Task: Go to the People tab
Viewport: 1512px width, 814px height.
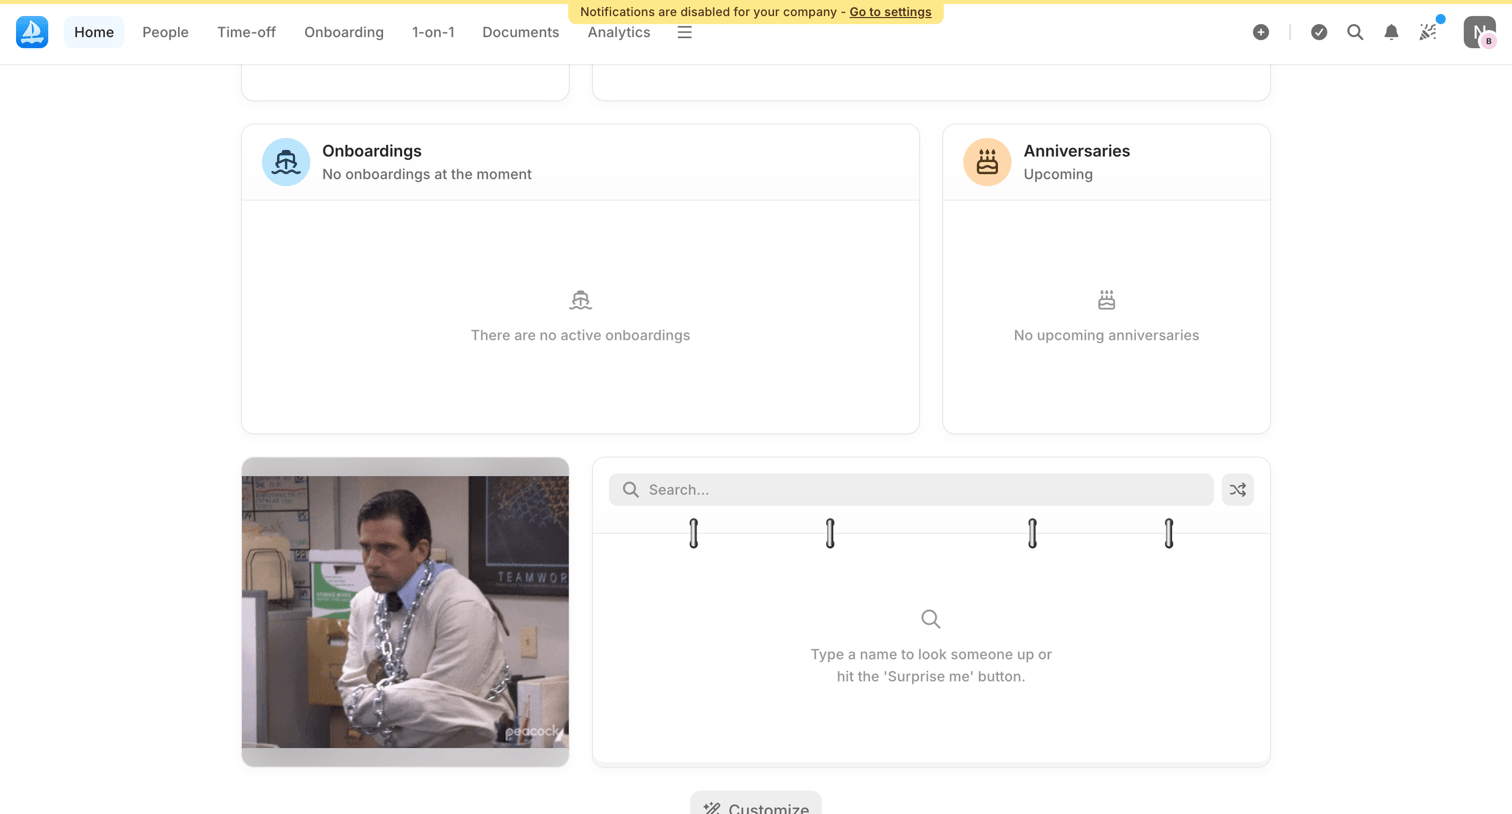Action: point(165,32)
